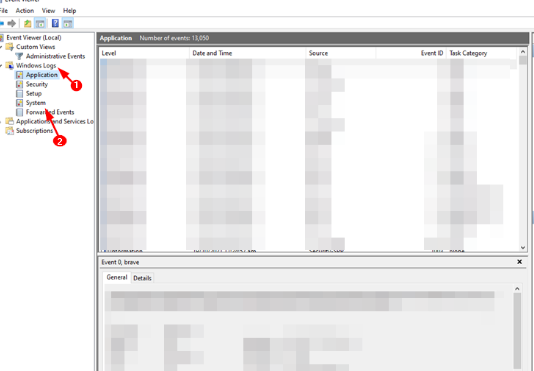Toggle the Show/Hide Action Pane toolbar icon
Image resolution: width=534 pixels, height=371 pixels.
point(68,23)
